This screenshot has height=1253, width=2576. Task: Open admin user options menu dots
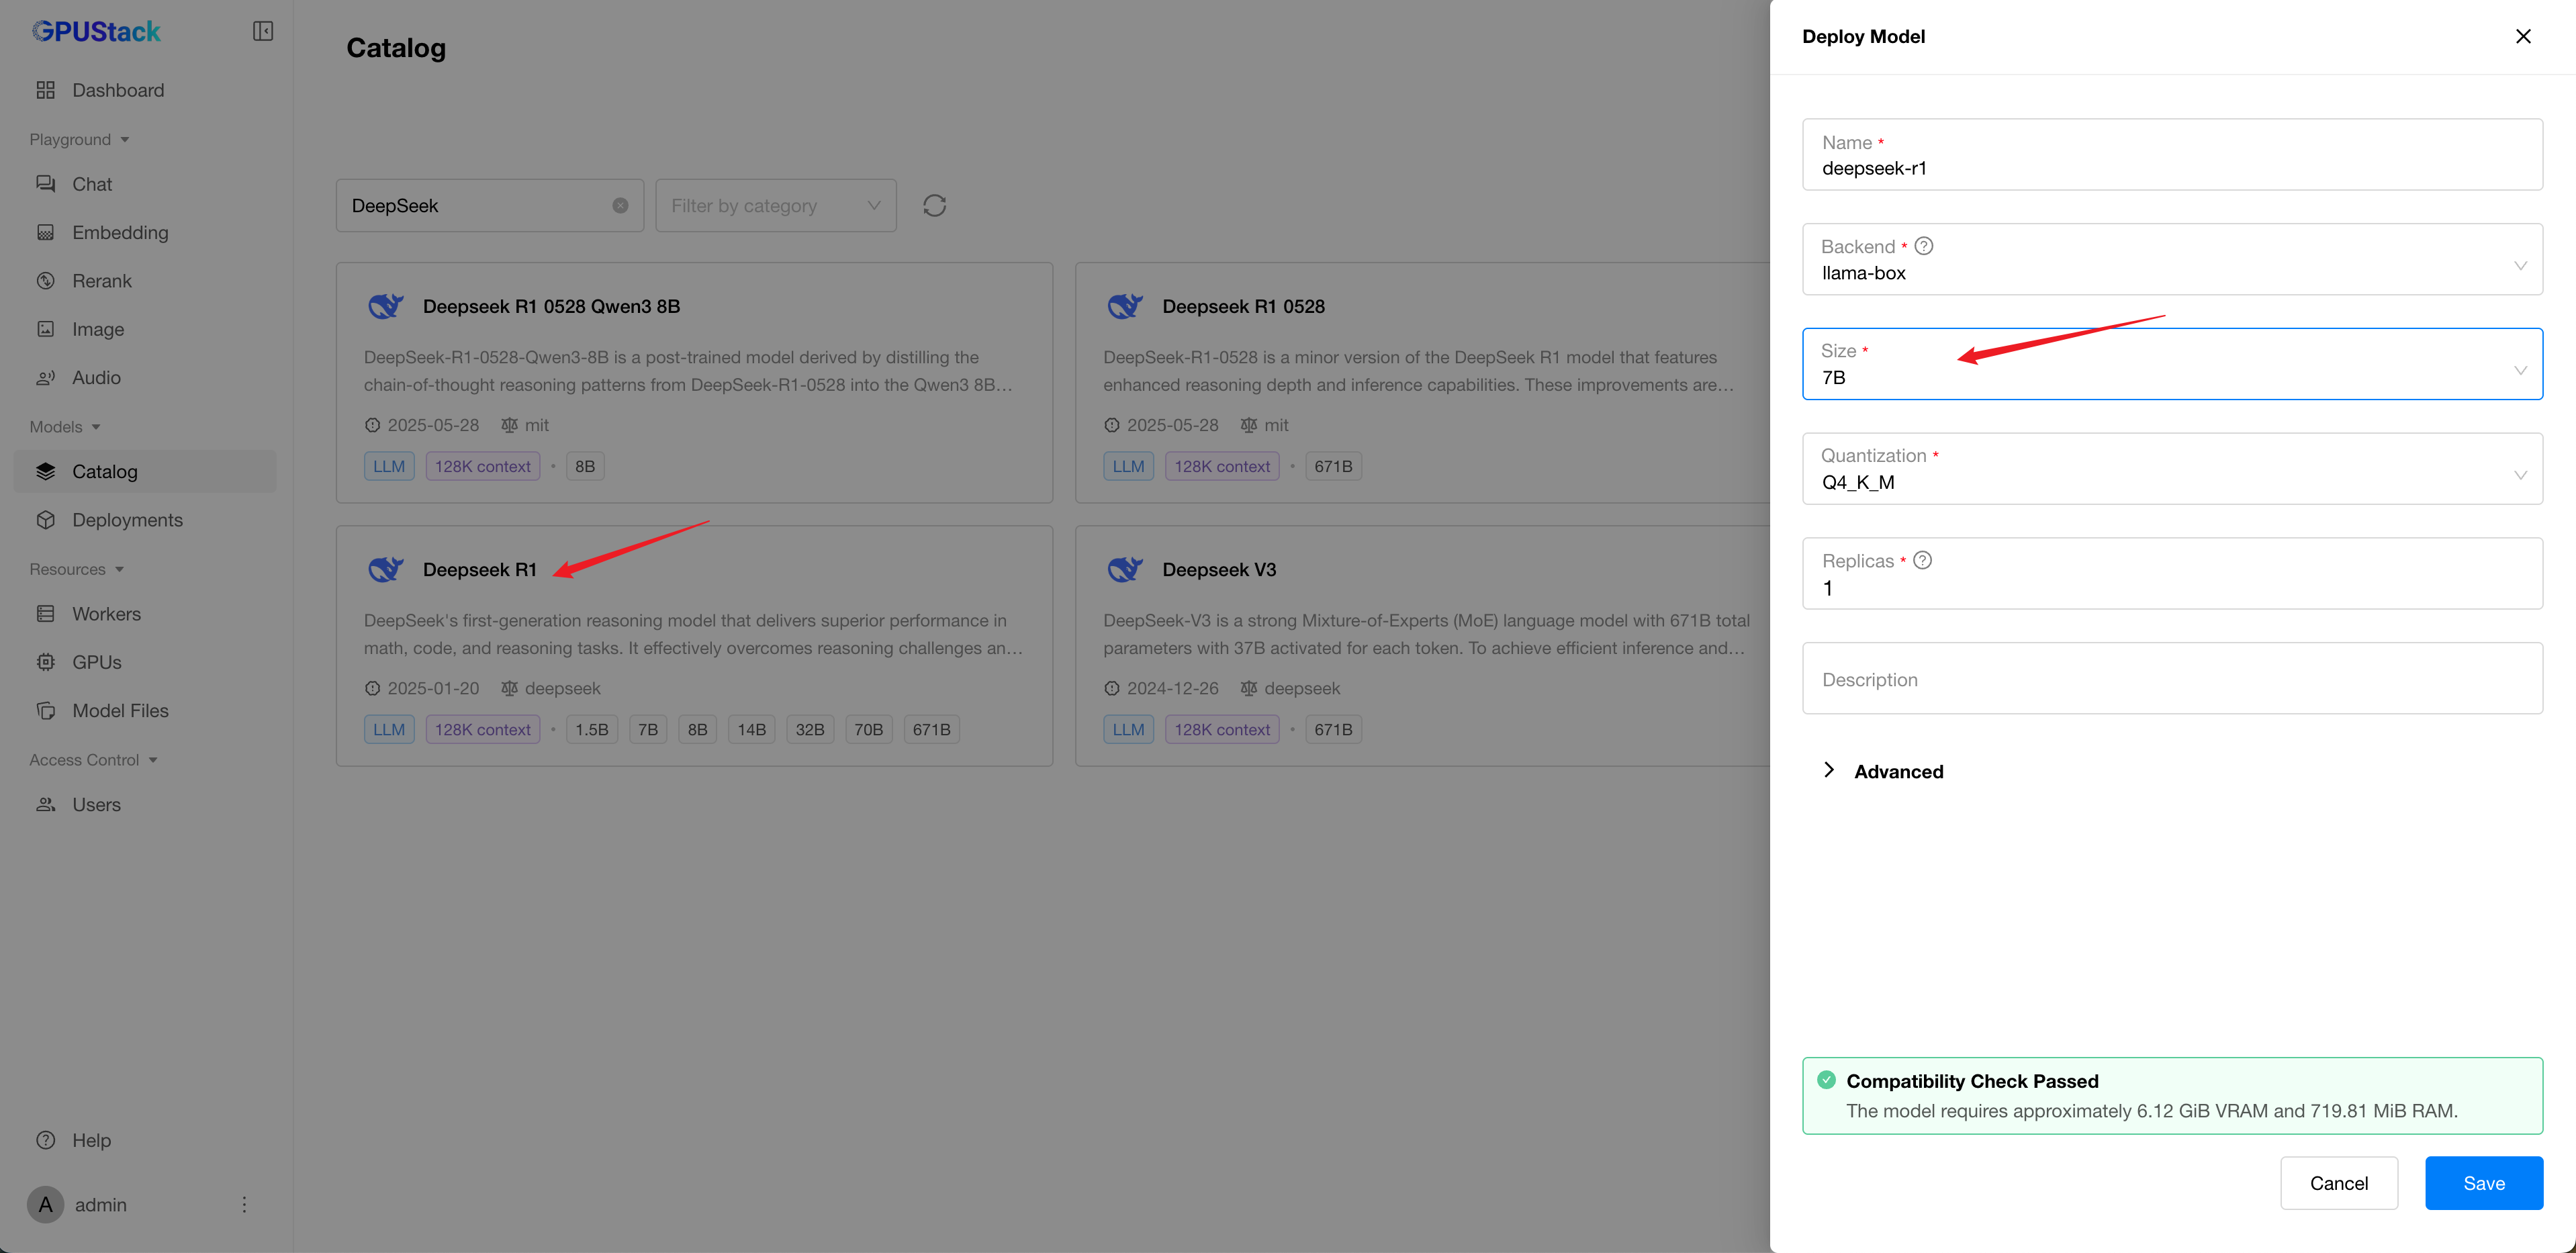(x=244, y=1204)
